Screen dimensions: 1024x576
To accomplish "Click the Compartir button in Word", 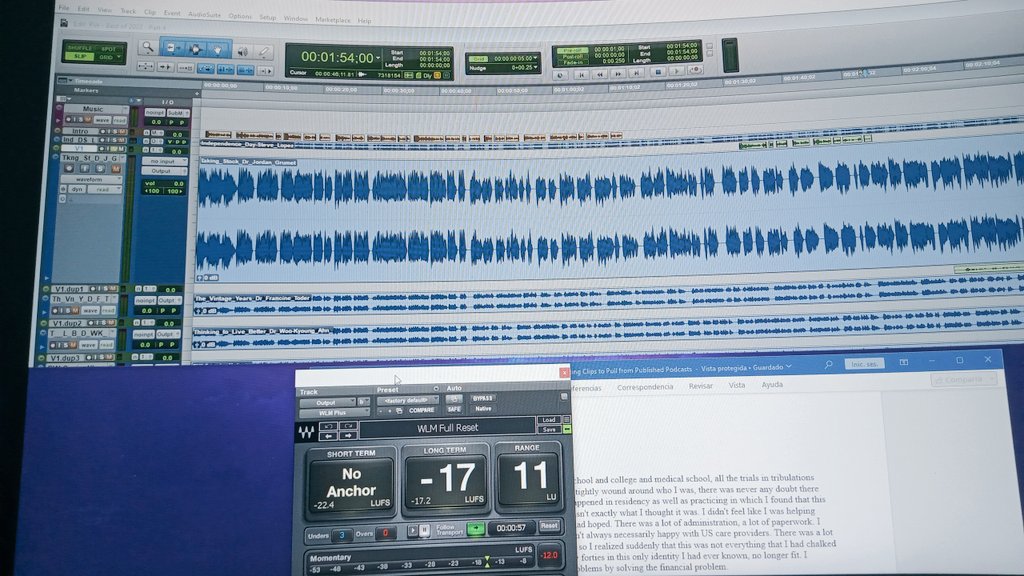I will pyautogui.click(x=964, y=379).
